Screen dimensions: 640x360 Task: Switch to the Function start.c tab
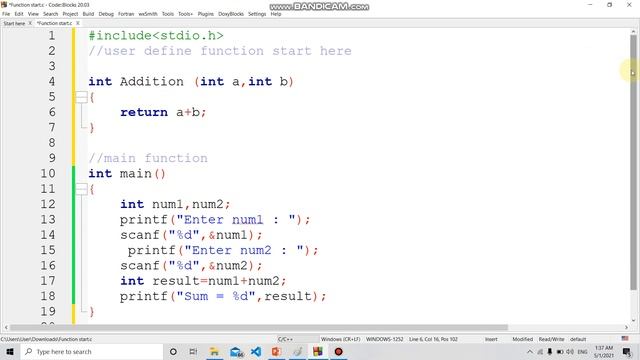point(54,23)
